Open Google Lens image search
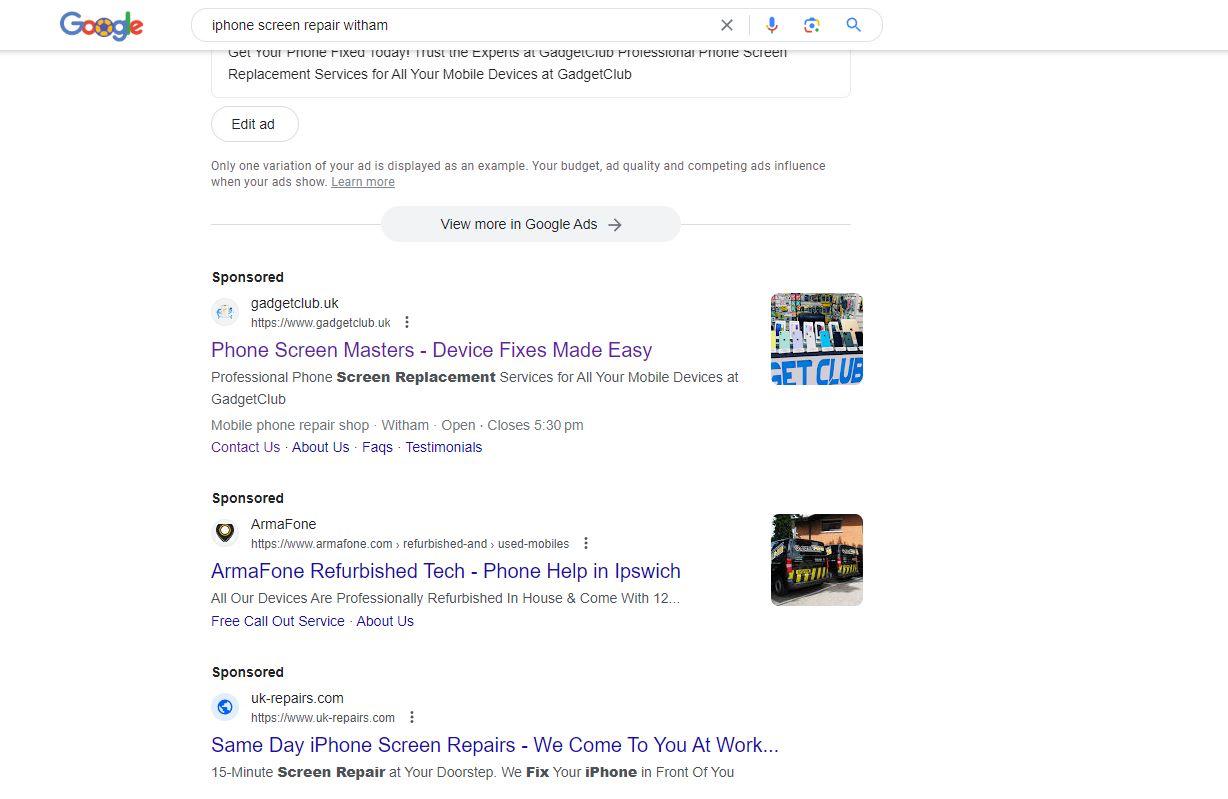 pyautogui.click(x=812, y=25)
